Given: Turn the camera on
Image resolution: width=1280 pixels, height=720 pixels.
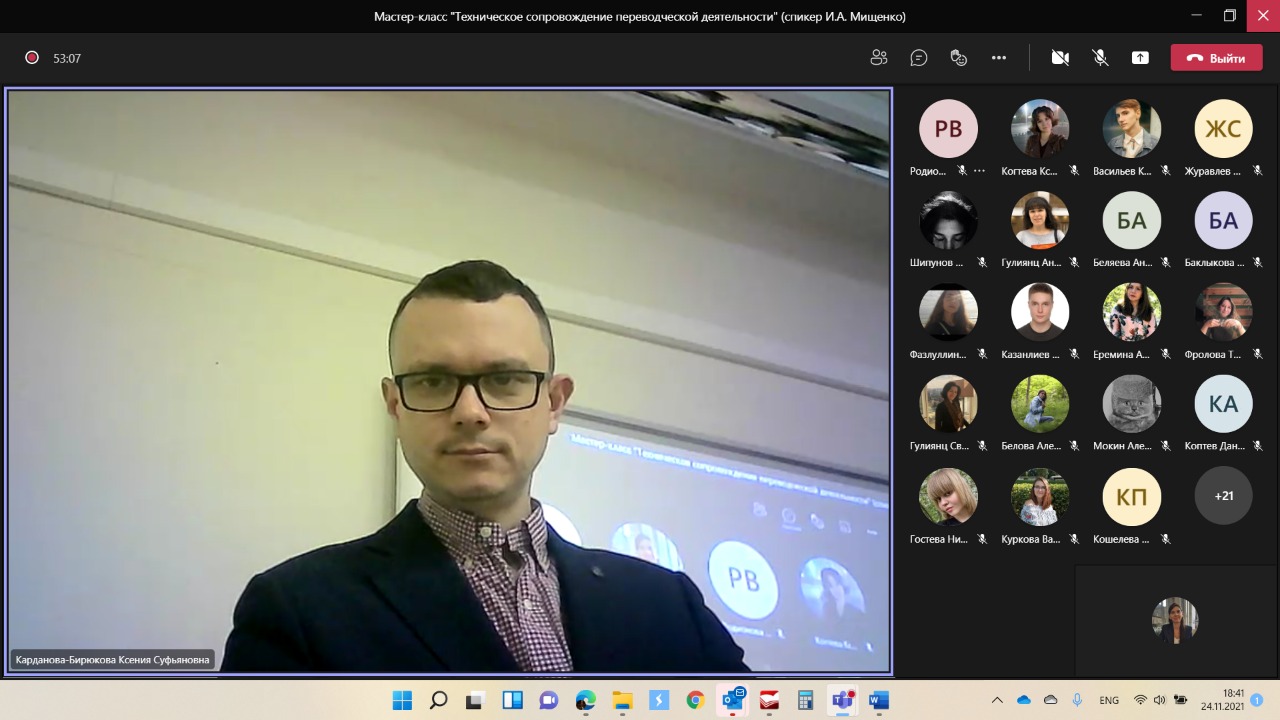Looking at the screenshot, I should point(1060,58).
